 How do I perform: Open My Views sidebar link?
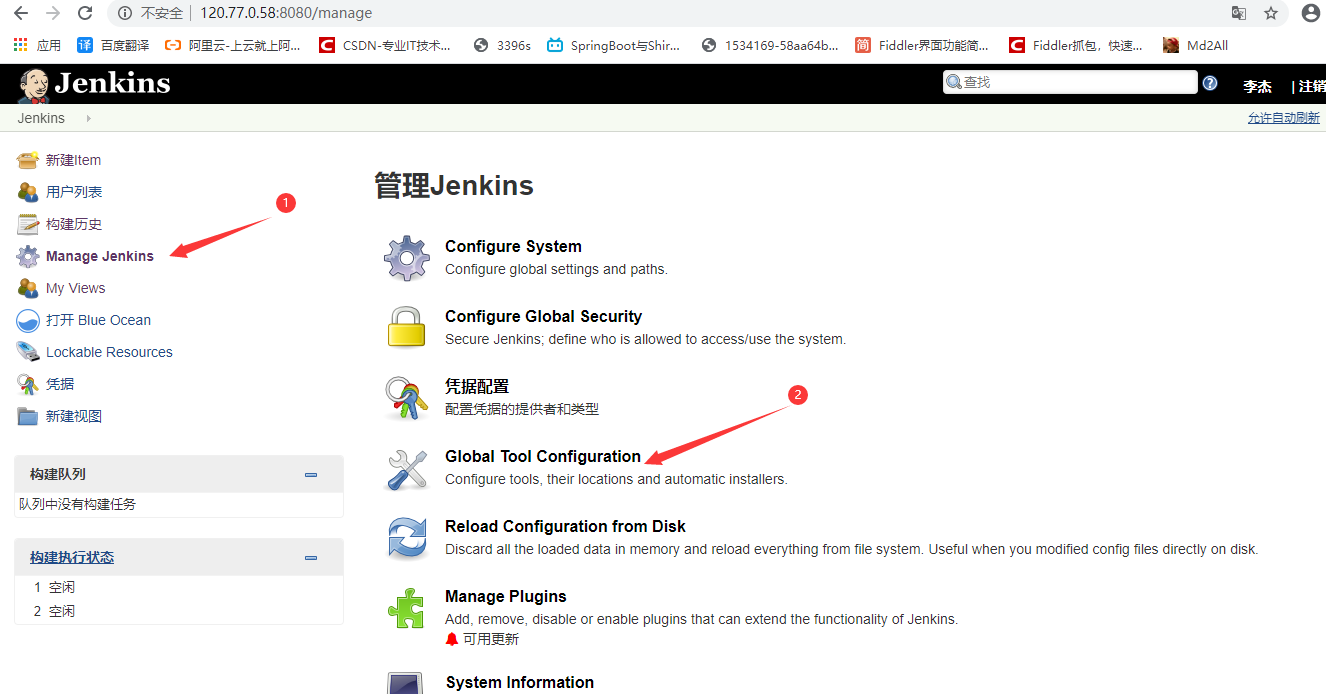(76, 288)
